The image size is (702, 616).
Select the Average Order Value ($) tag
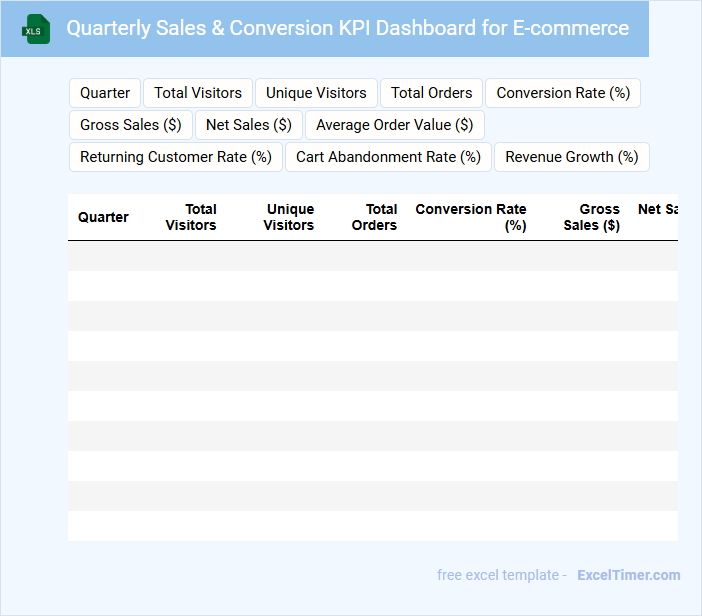pyautogui.click(x=395, y=125)
